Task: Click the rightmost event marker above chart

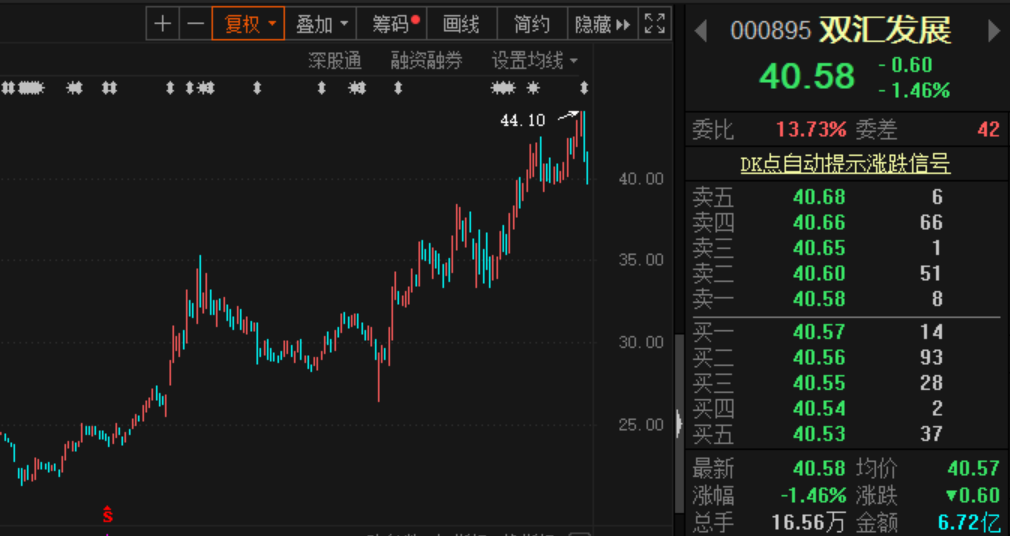Action: coord(584,89)
